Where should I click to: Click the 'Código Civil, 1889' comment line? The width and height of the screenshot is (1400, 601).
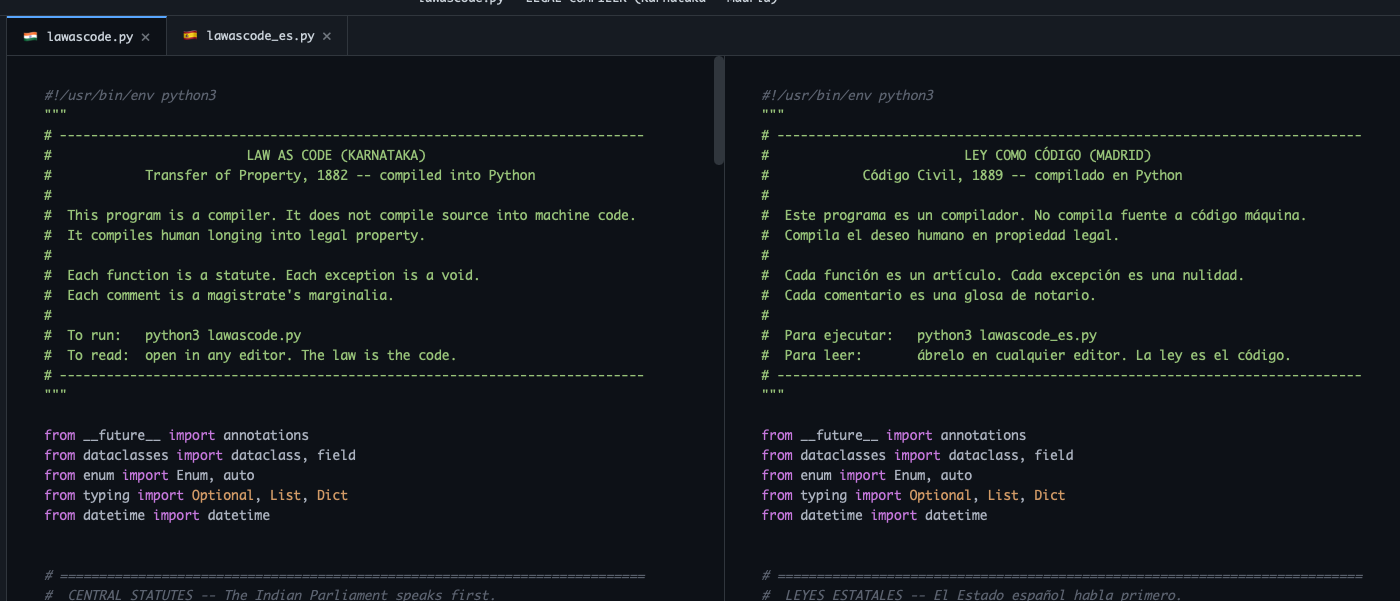pos(1022,175)
